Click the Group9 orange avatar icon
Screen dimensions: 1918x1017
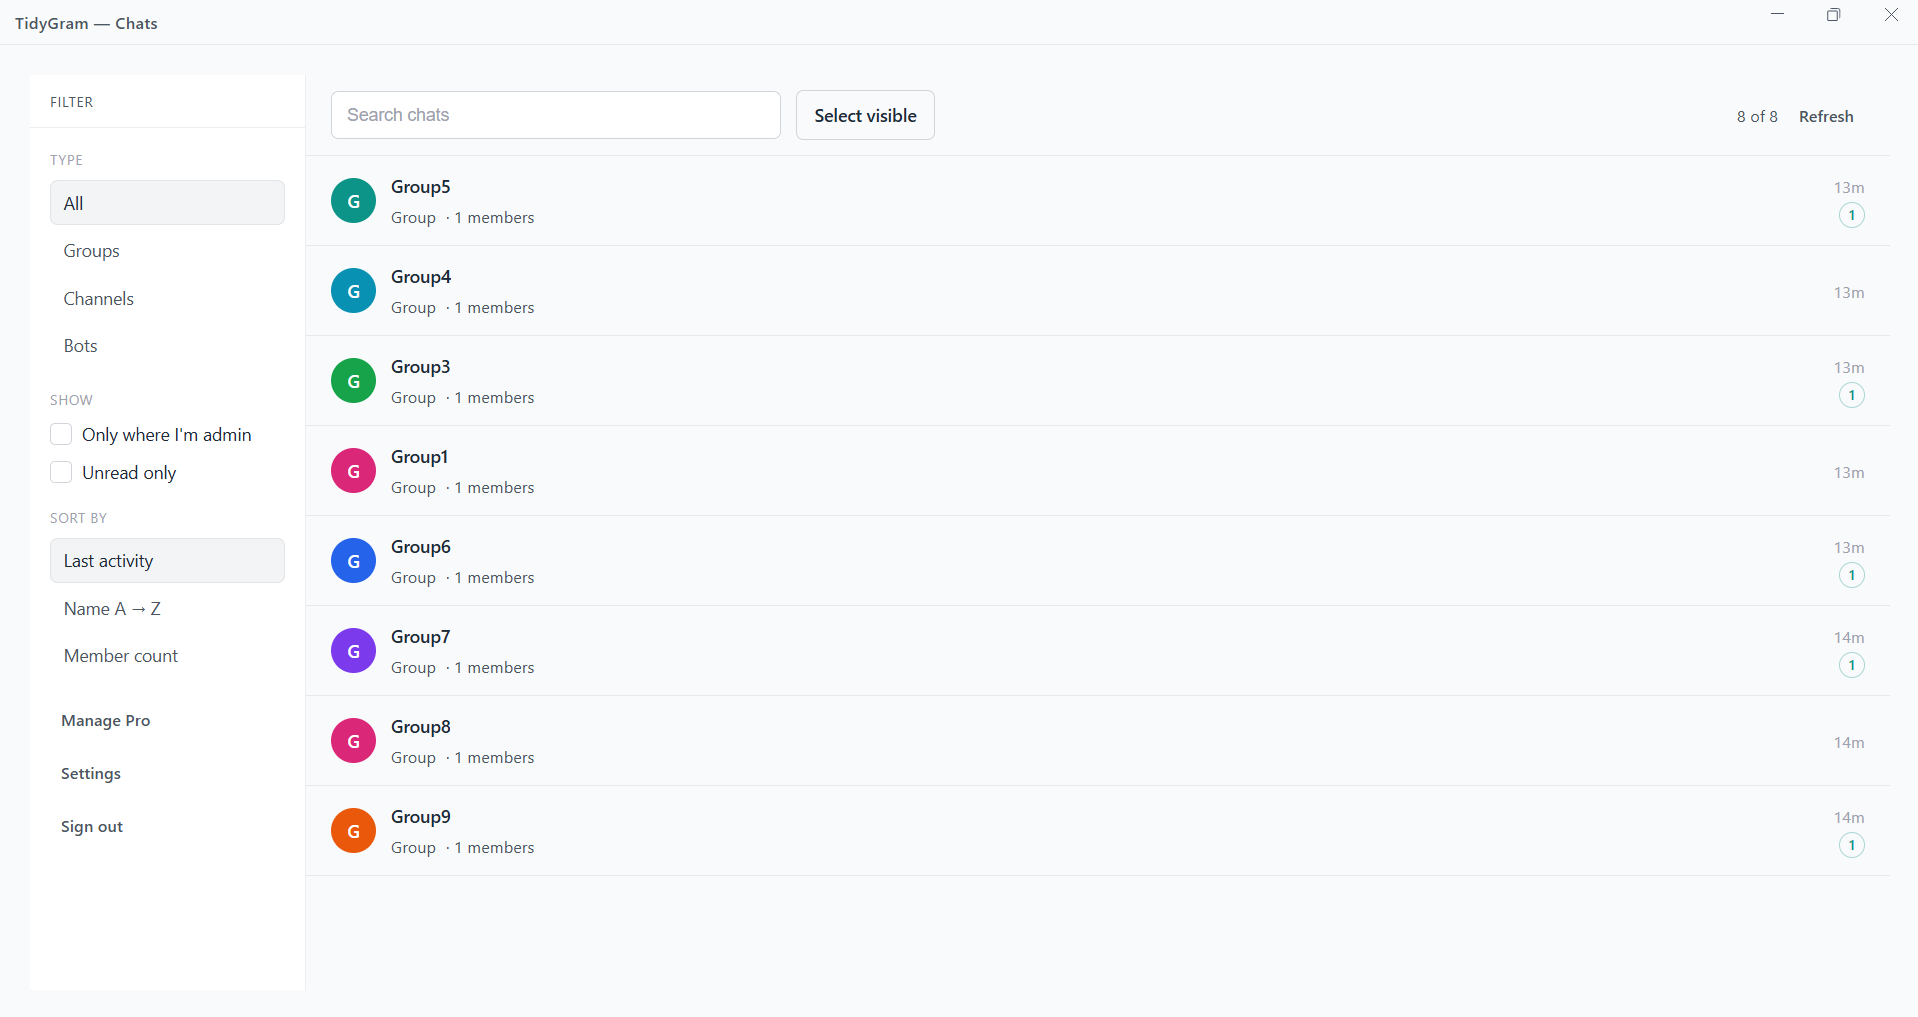click(353, 831)
